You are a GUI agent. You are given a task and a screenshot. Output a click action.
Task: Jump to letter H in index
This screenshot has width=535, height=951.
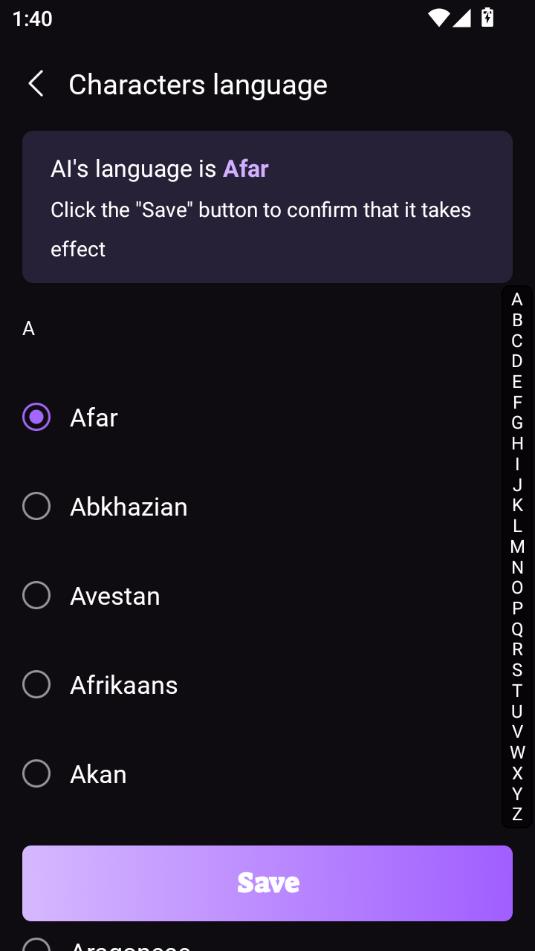517,444
